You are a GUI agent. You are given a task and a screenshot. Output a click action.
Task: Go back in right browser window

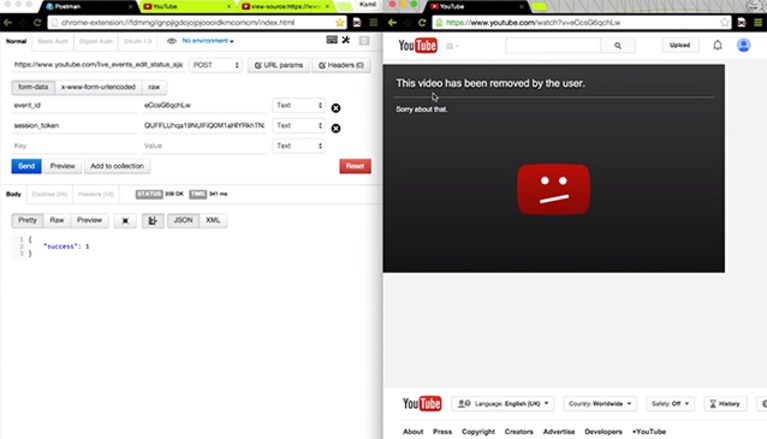click(392, 23)
